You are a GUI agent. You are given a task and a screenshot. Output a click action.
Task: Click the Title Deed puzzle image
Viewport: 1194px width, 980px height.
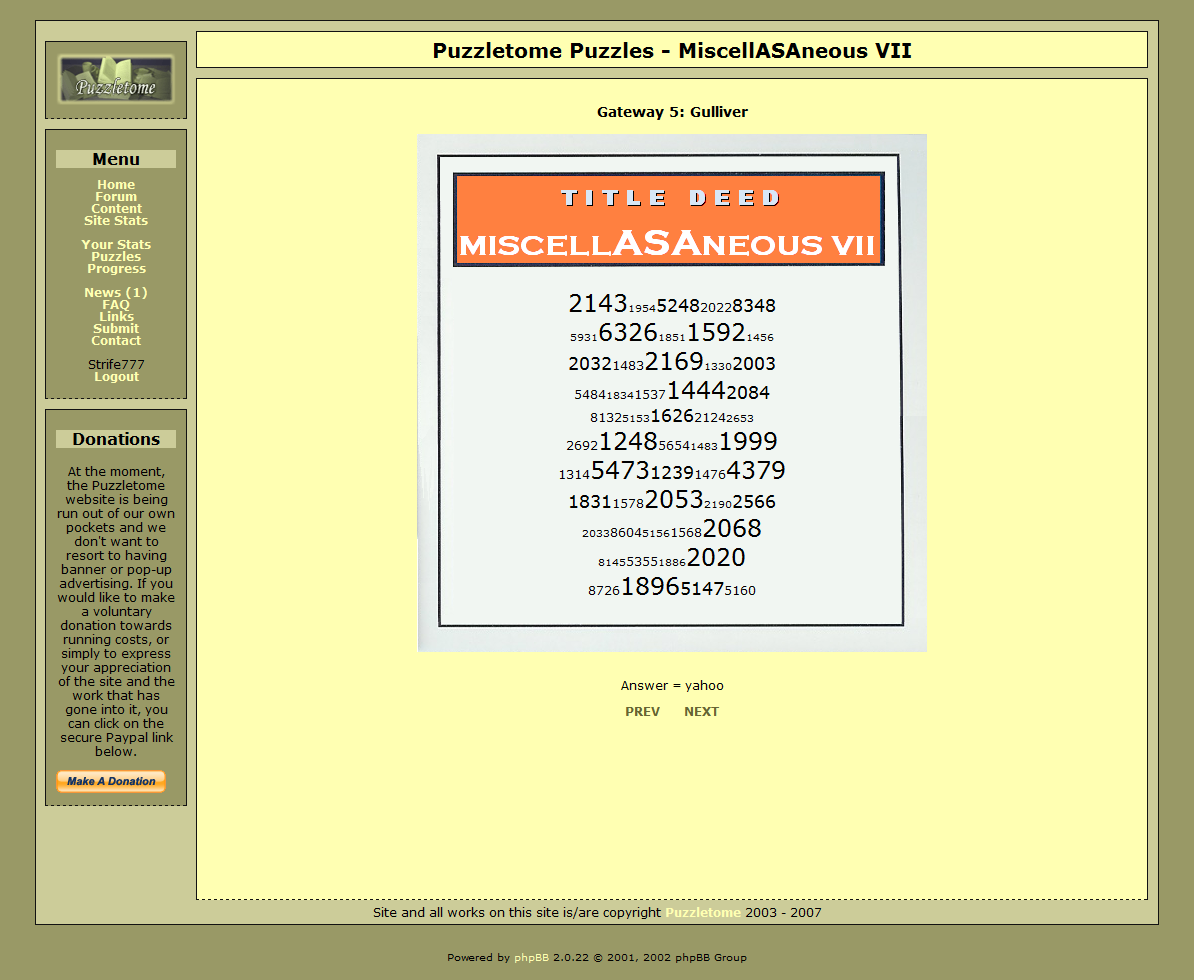672,392
